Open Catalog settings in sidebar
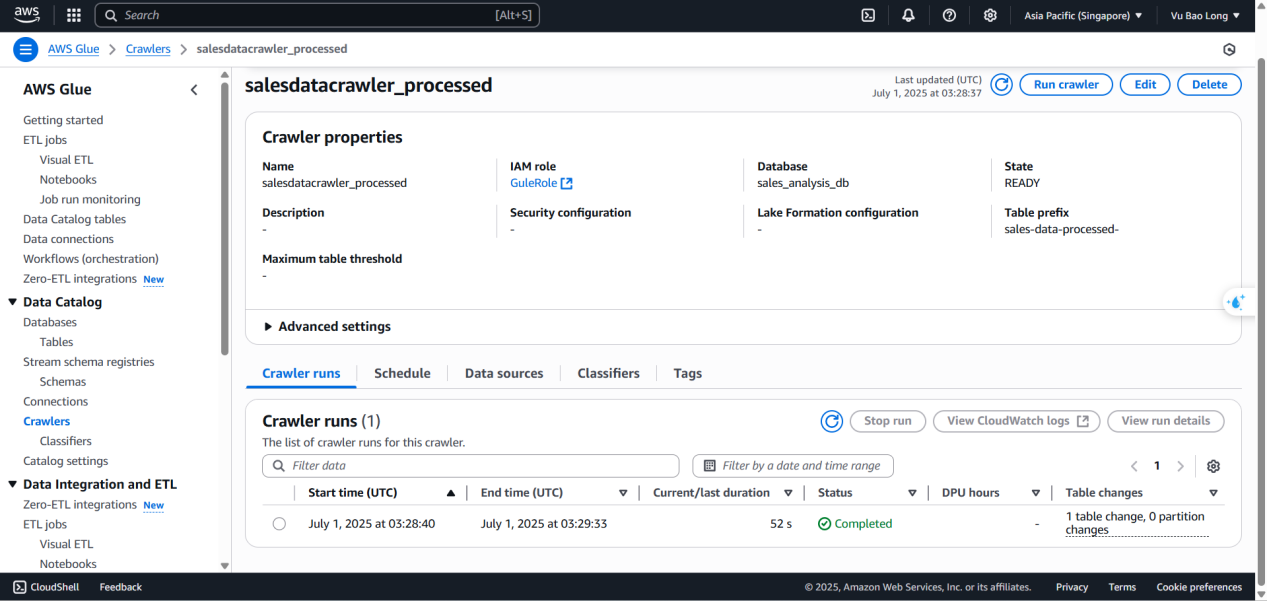Screen dimensions: 1267x601 click(x=66, y=461)
